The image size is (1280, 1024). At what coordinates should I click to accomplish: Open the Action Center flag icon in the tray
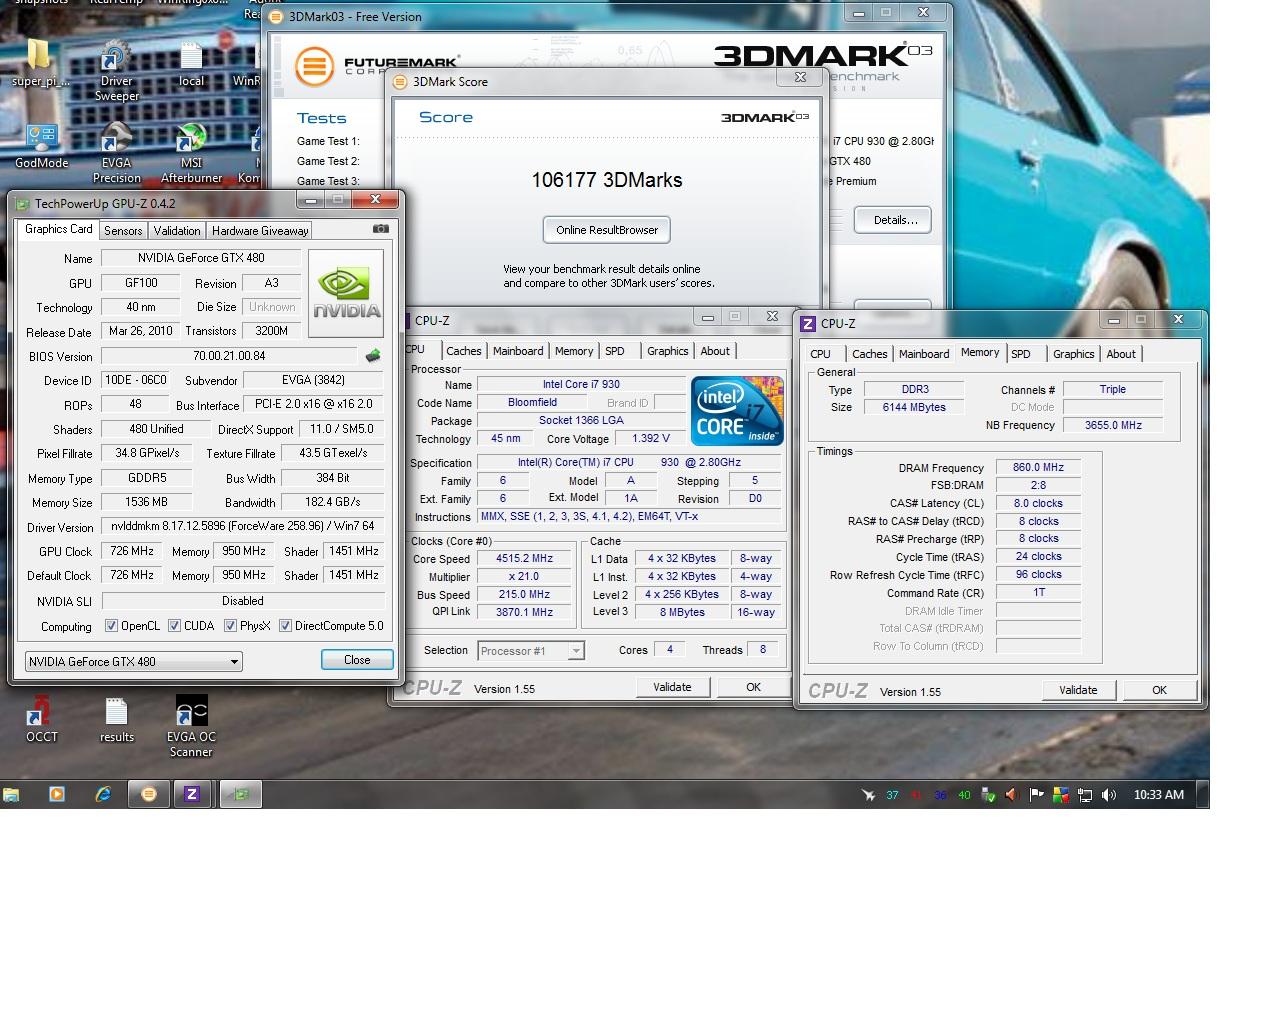click(1036, 795)
